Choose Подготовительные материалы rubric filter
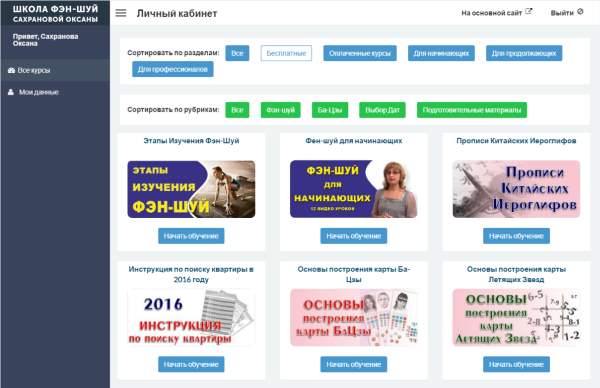 tap(472, 110)
